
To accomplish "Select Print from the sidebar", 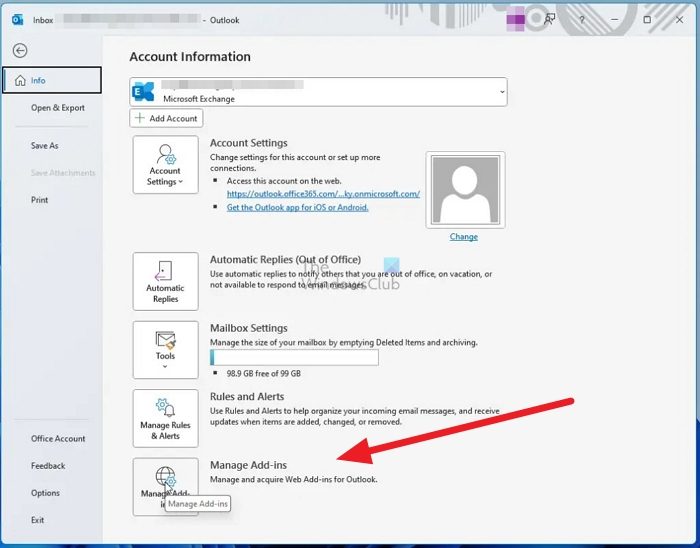I will 39,200.
